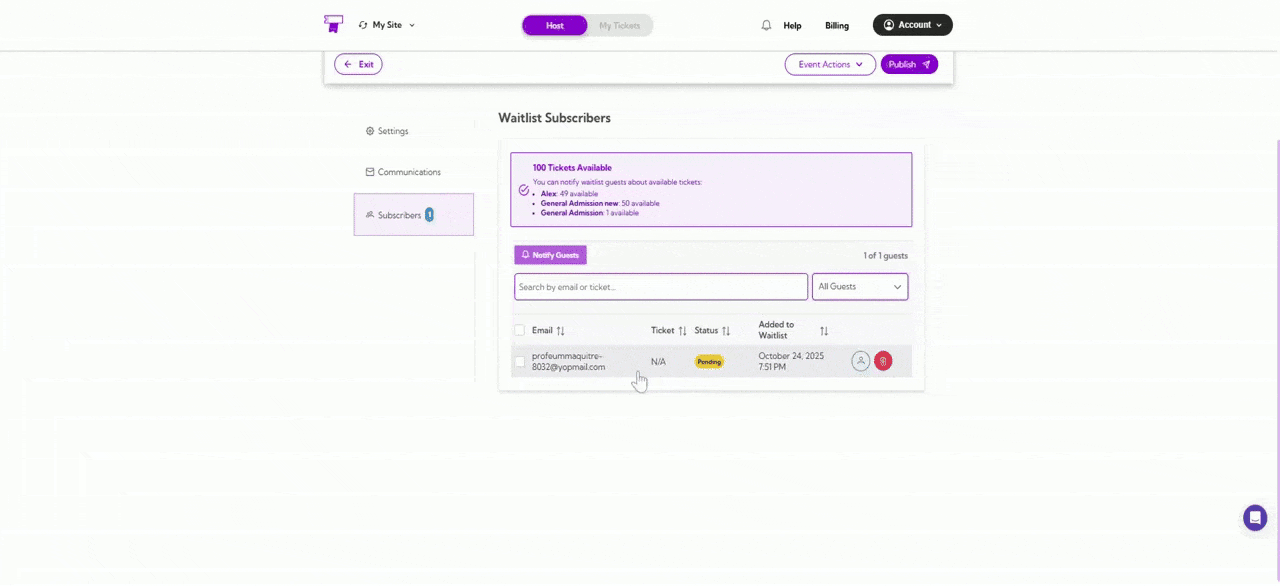
Task: Click the ticket logo in the top navigation
Action: coord(333,24)
